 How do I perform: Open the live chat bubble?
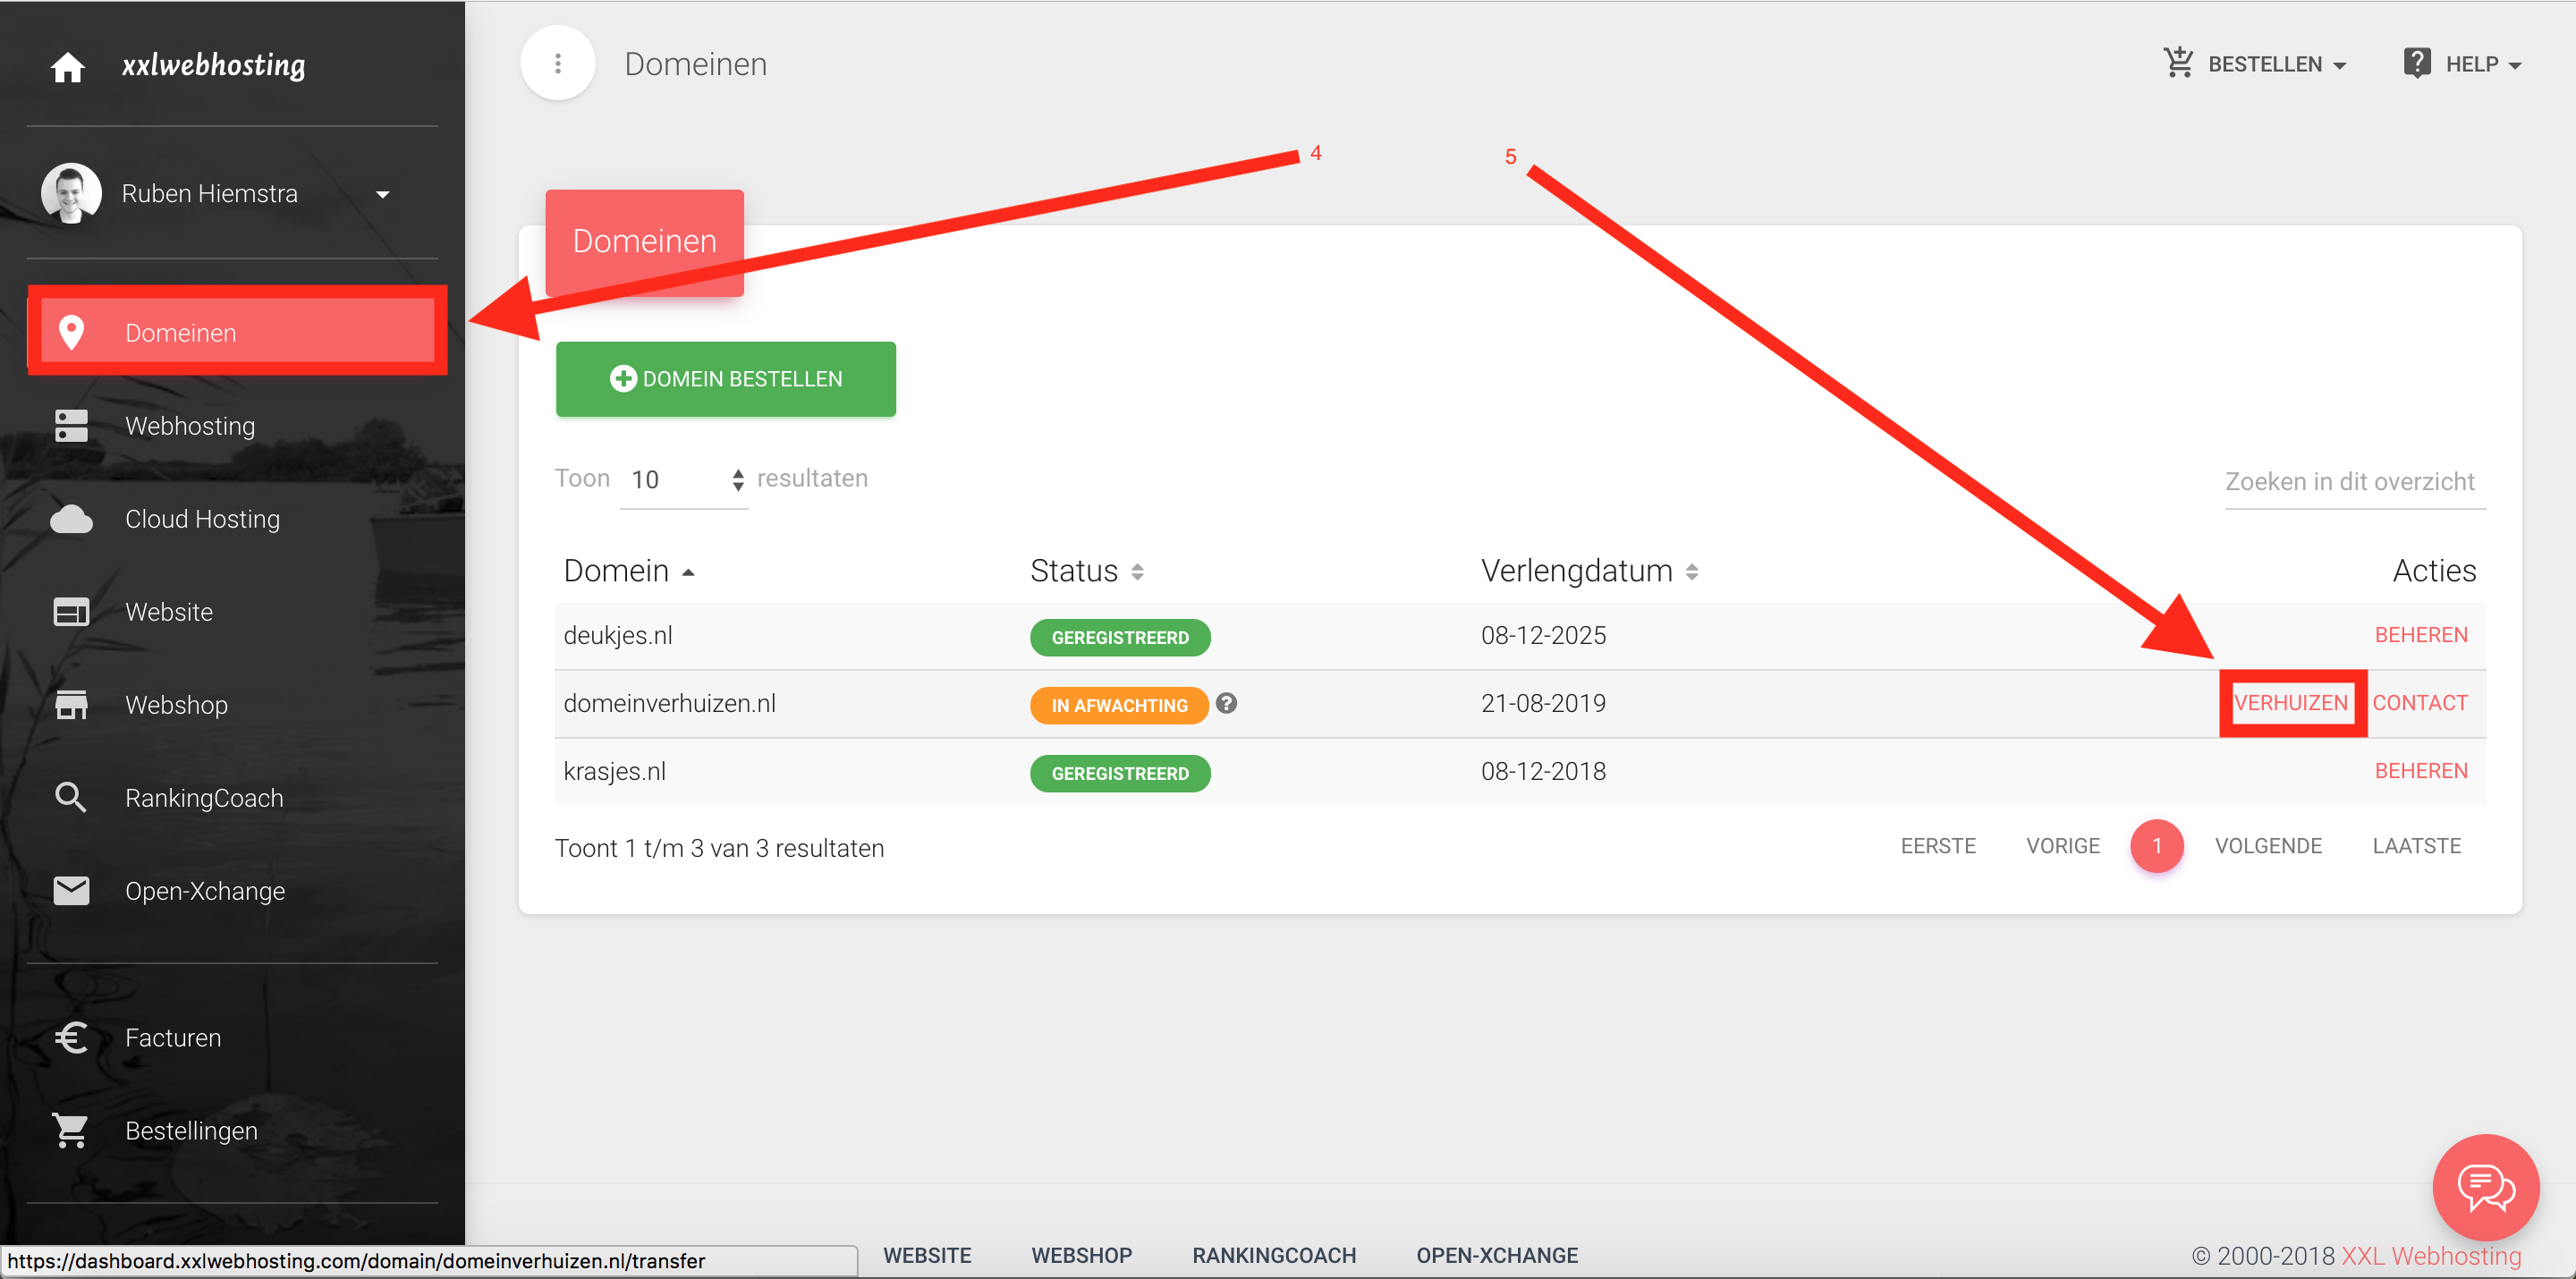point(2486,1187)
